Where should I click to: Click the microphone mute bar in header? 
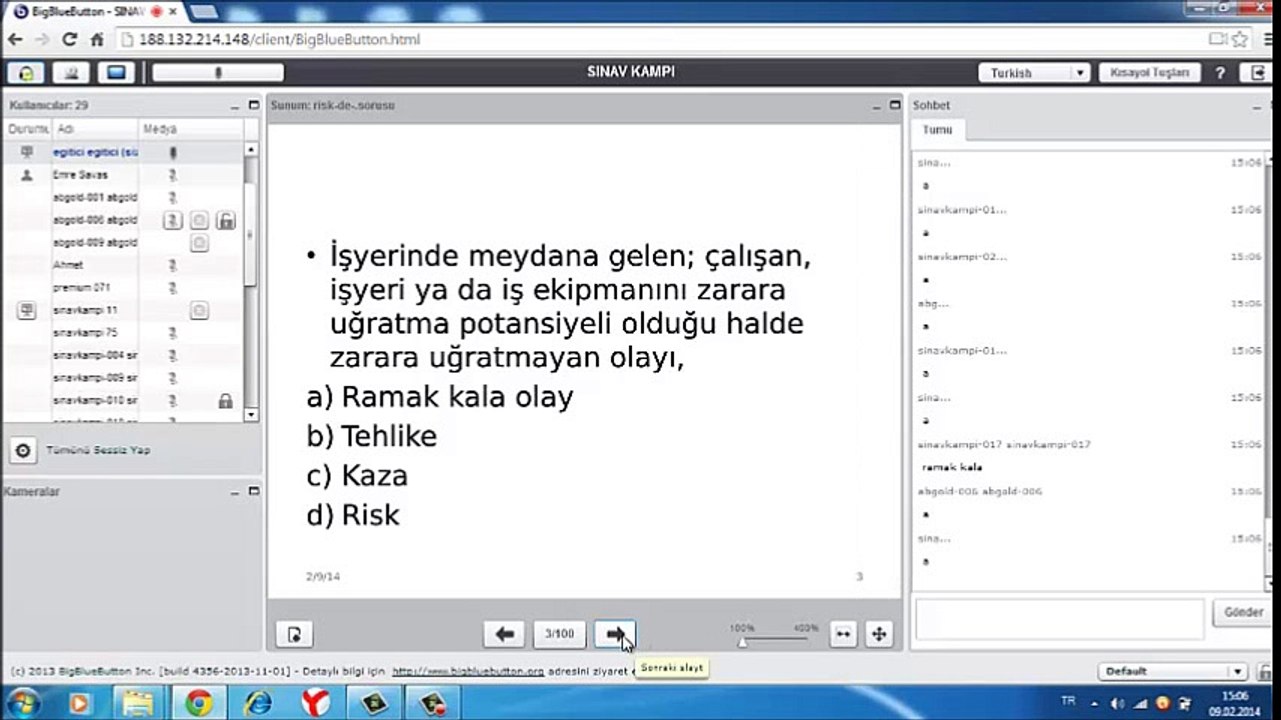[218, 73]
